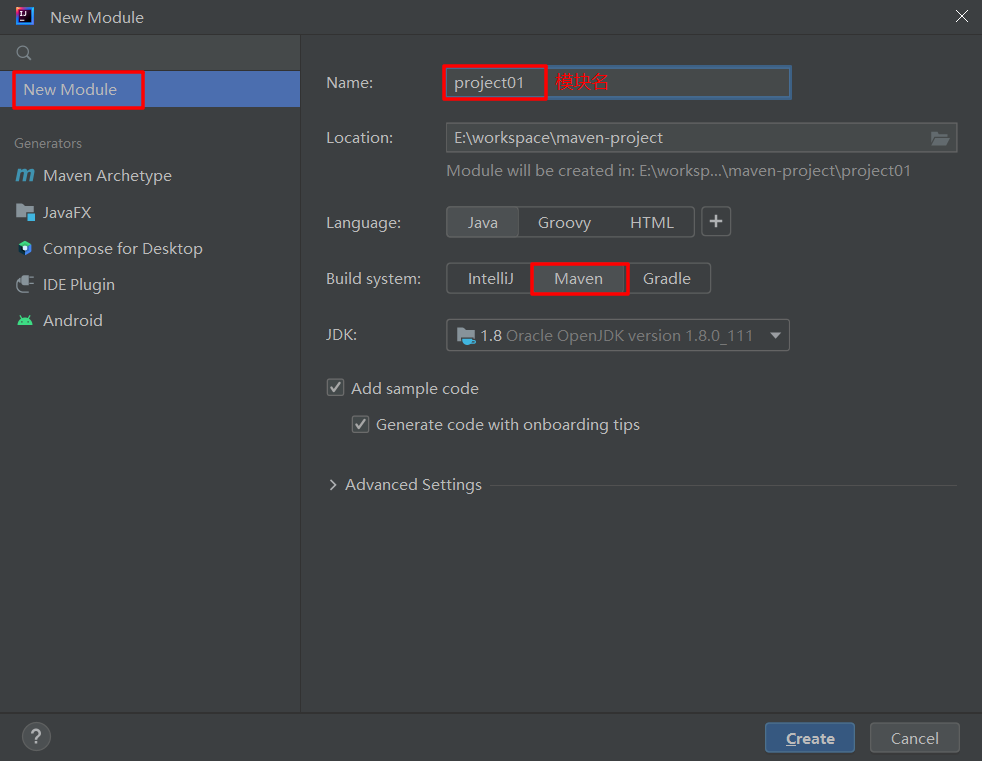
Task: Select the JavaFX generator
Action: tap(67, 212)
